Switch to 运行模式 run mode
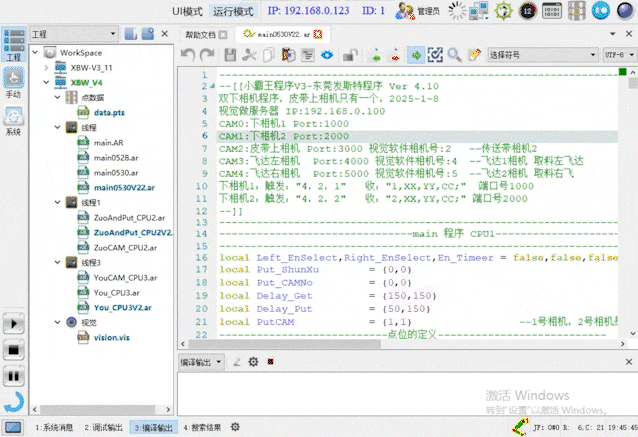The width and height of the screenshot is (638, 437). (233, 11)
